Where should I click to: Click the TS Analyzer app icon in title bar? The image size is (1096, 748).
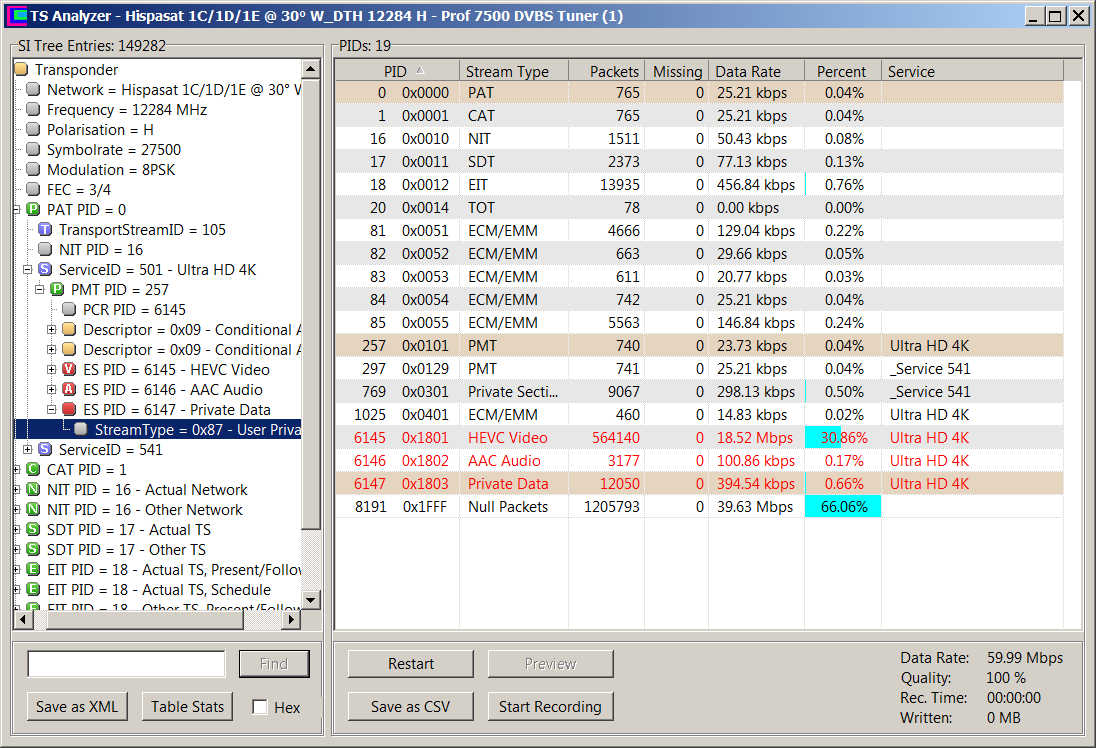(15, 16)
